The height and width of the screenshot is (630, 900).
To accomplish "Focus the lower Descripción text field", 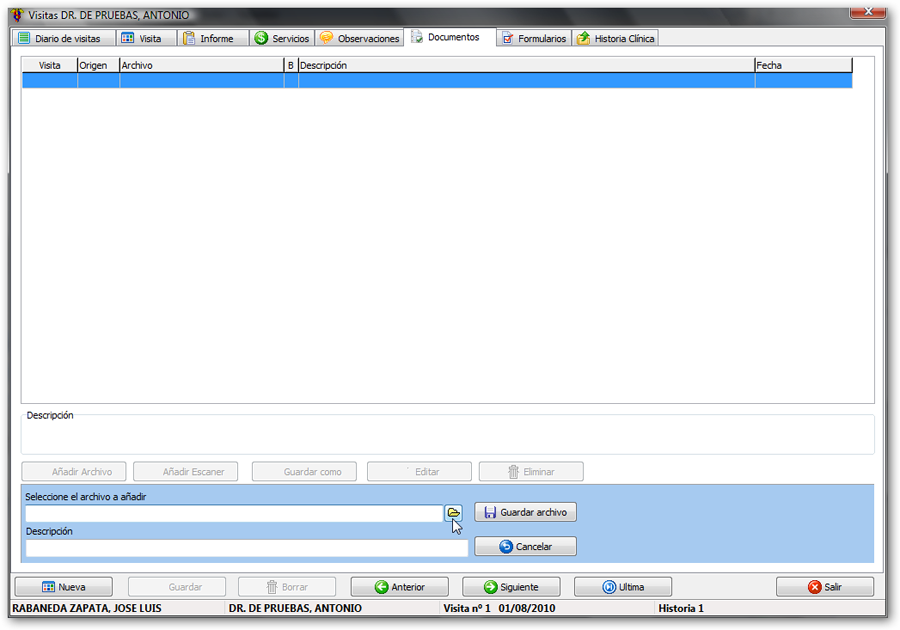I will click(x=246, y=548).
